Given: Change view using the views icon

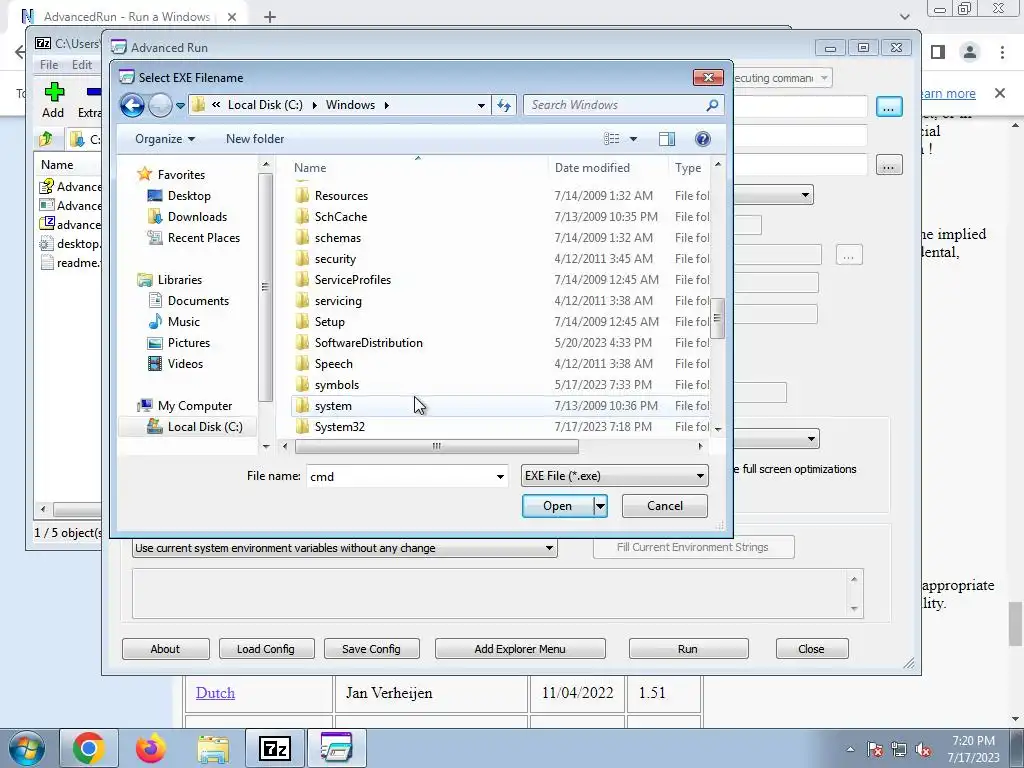Looking at the screenshot, I should [x=612, y=138].
